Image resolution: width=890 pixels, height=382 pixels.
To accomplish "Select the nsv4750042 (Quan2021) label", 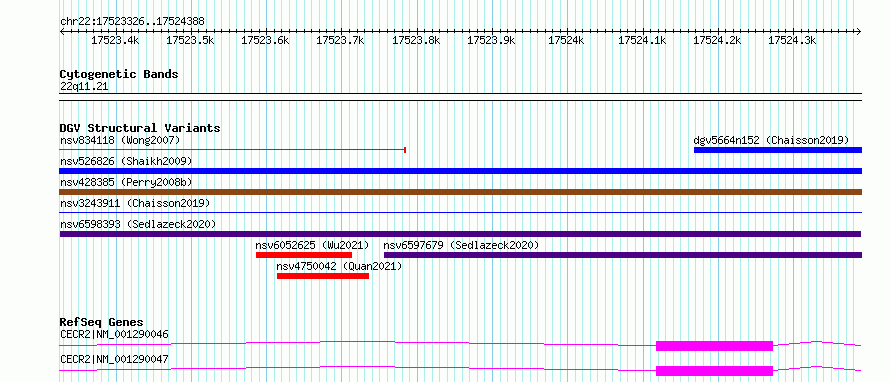I will pos(339,266).
